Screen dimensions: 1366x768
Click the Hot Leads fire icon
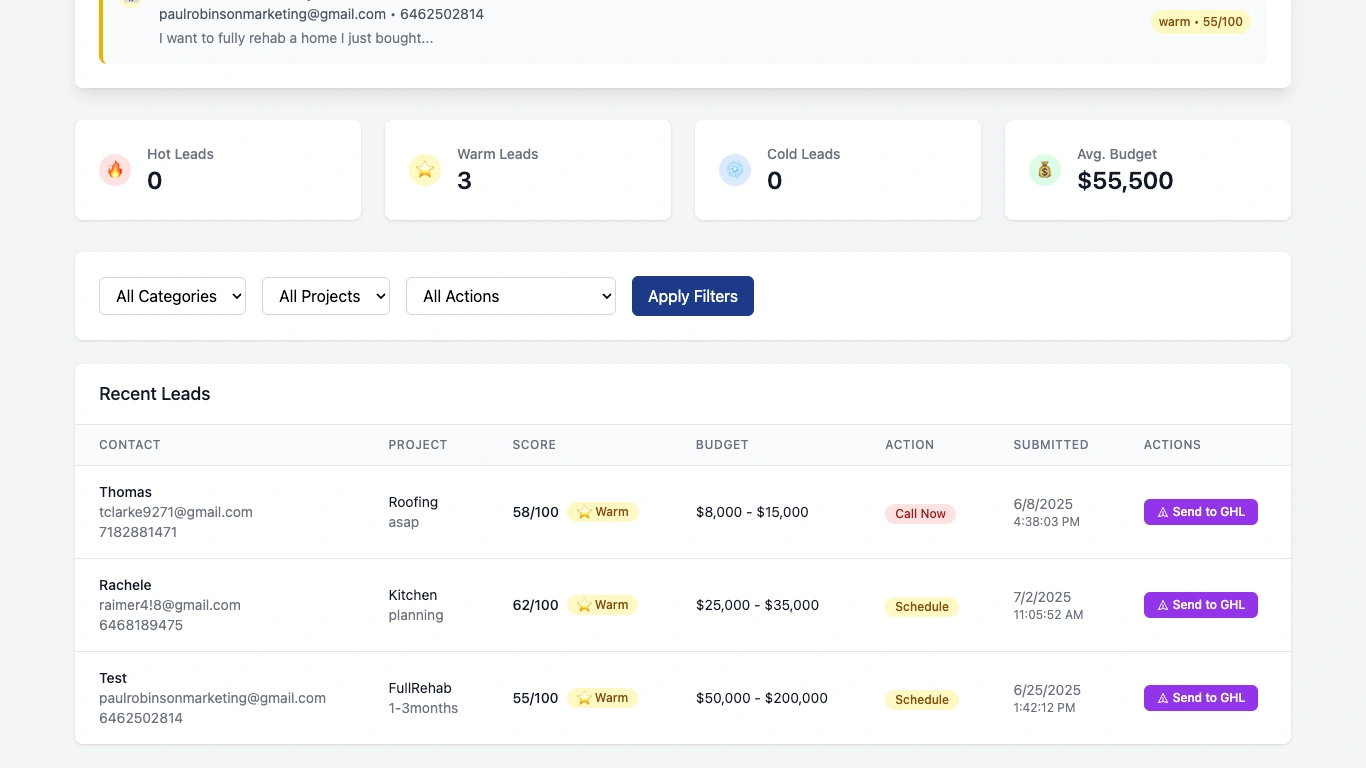(115, 170)
